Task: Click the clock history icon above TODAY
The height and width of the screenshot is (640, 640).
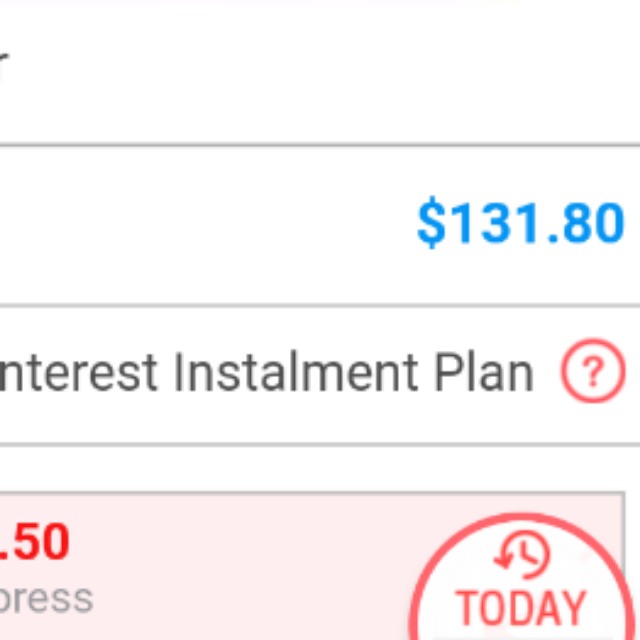Action: click(x=523, y=556)
